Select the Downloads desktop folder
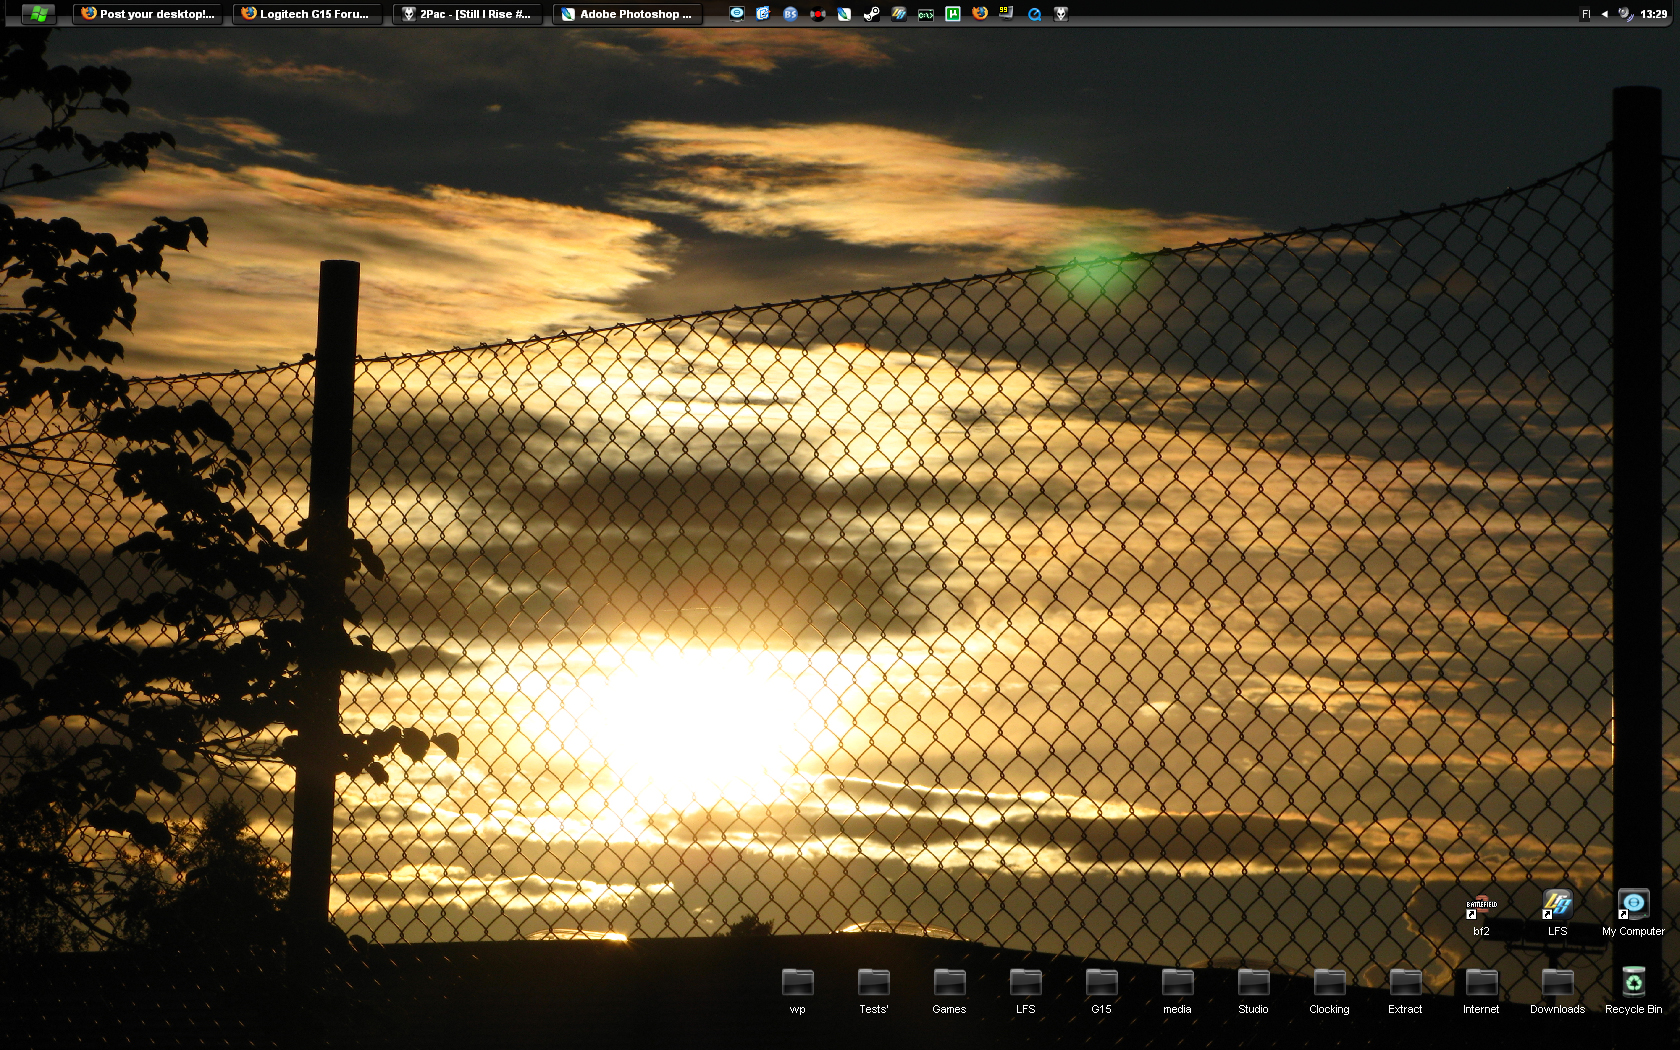The image size is (1680, 1050). (x=1558, y=991)
